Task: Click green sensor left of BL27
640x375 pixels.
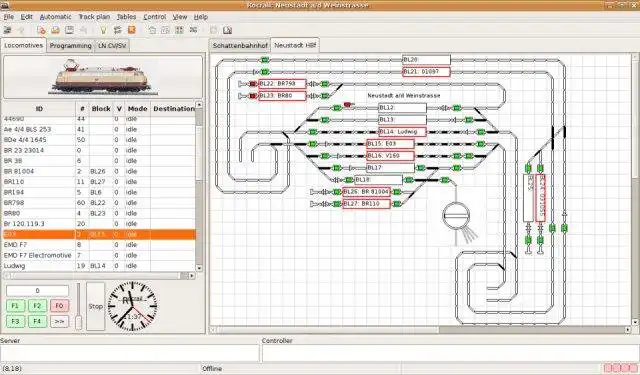Action: (337, 204)
